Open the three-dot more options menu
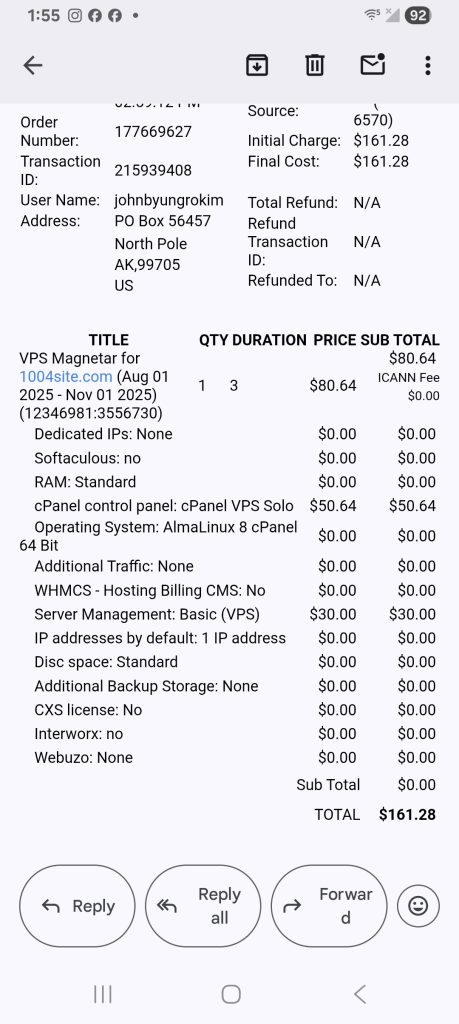 coord(428,65)
